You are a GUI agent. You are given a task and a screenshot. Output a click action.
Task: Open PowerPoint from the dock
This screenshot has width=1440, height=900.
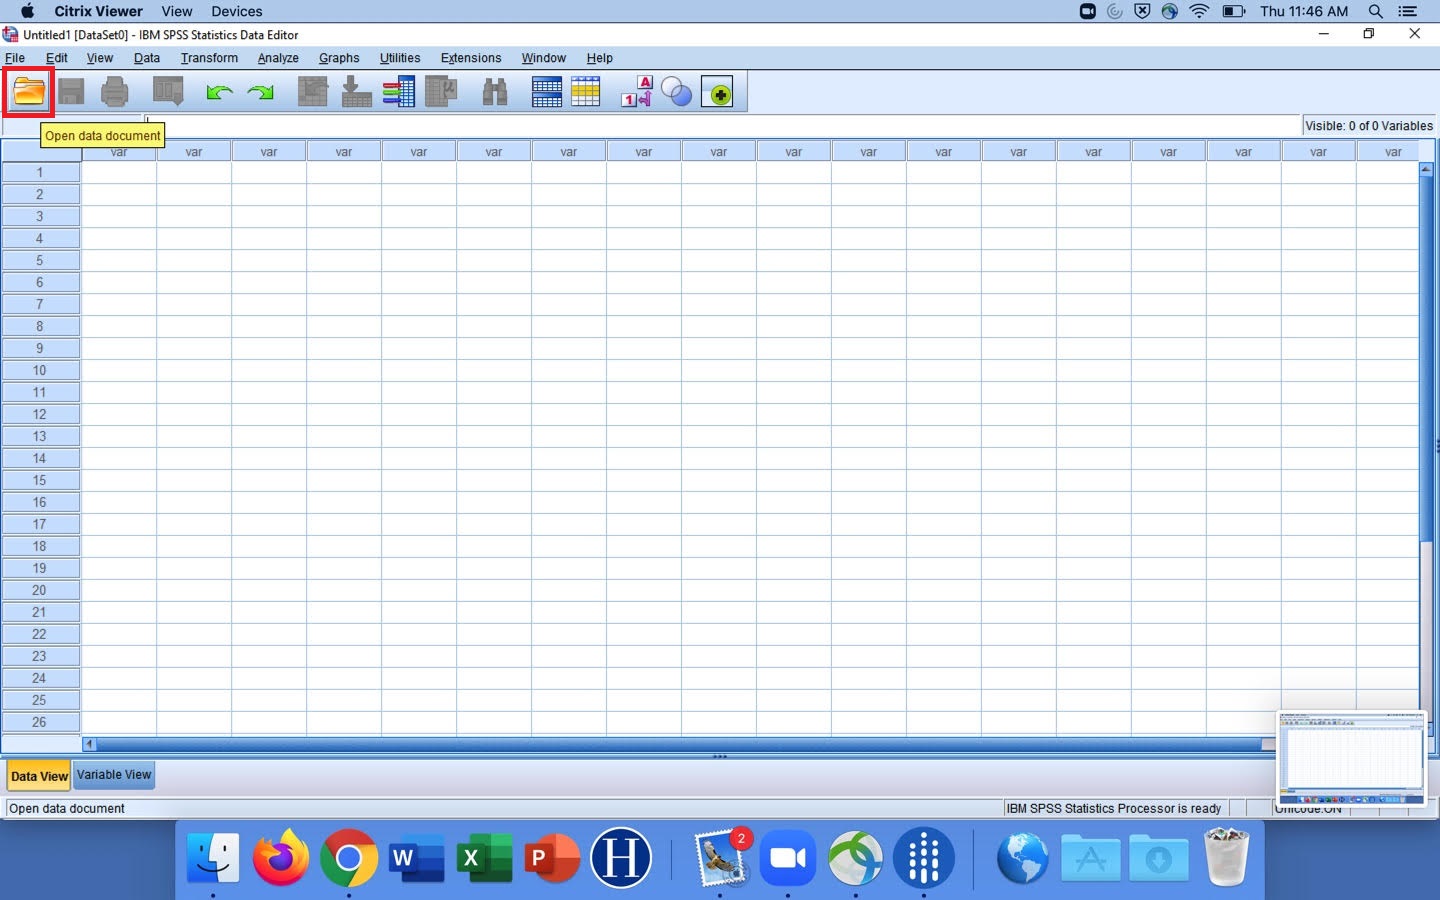(x=552, y=858)
